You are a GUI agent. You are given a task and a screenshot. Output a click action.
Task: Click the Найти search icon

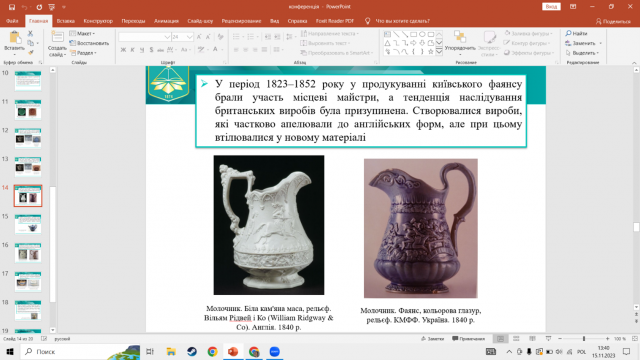click(x=576, y=33)
